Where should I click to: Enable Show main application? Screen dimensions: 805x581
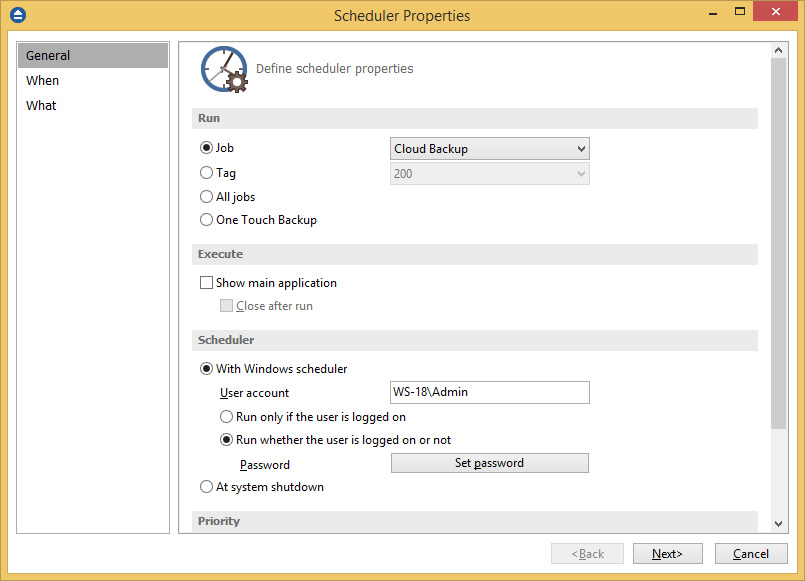click(206, 283)
